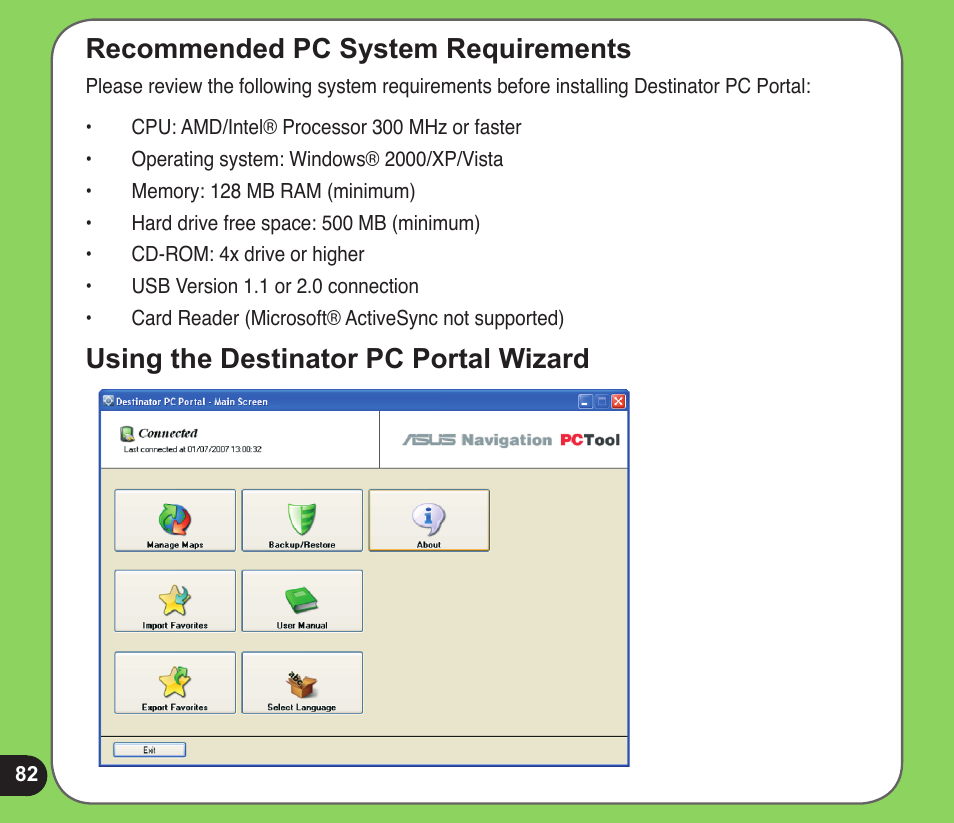Open the About info button
The height and width of the screenshot is (823, 954).
click(429, 521)
